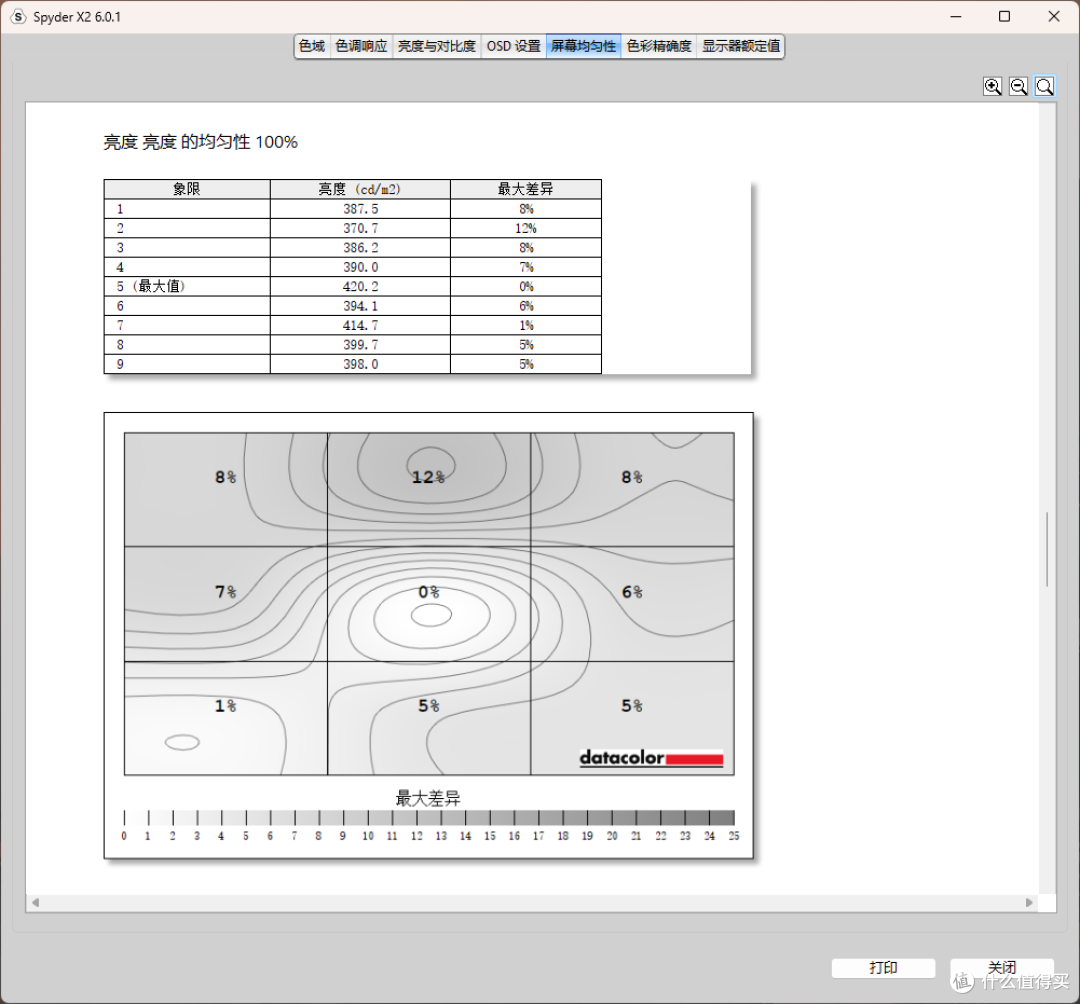Image resolution: width=1080 pixels, height=1004 pixels.
Task: Click the 1% cell in the table
Action: [526, 325]
